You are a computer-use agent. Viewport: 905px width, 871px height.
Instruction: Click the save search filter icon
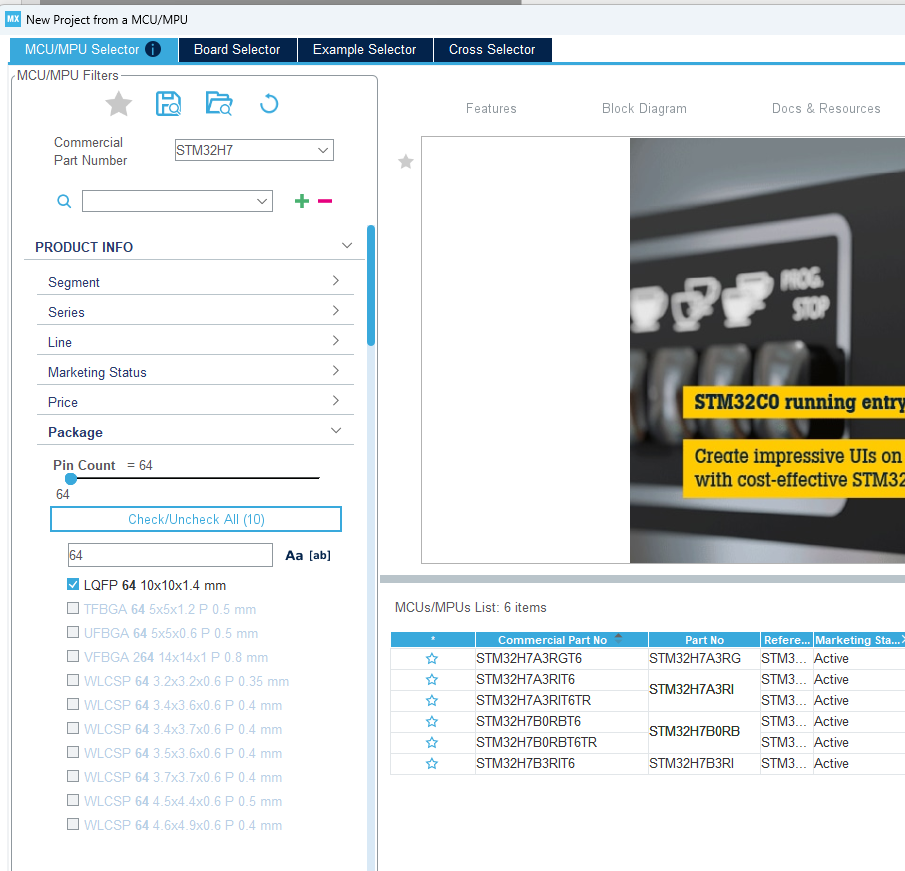169,104
